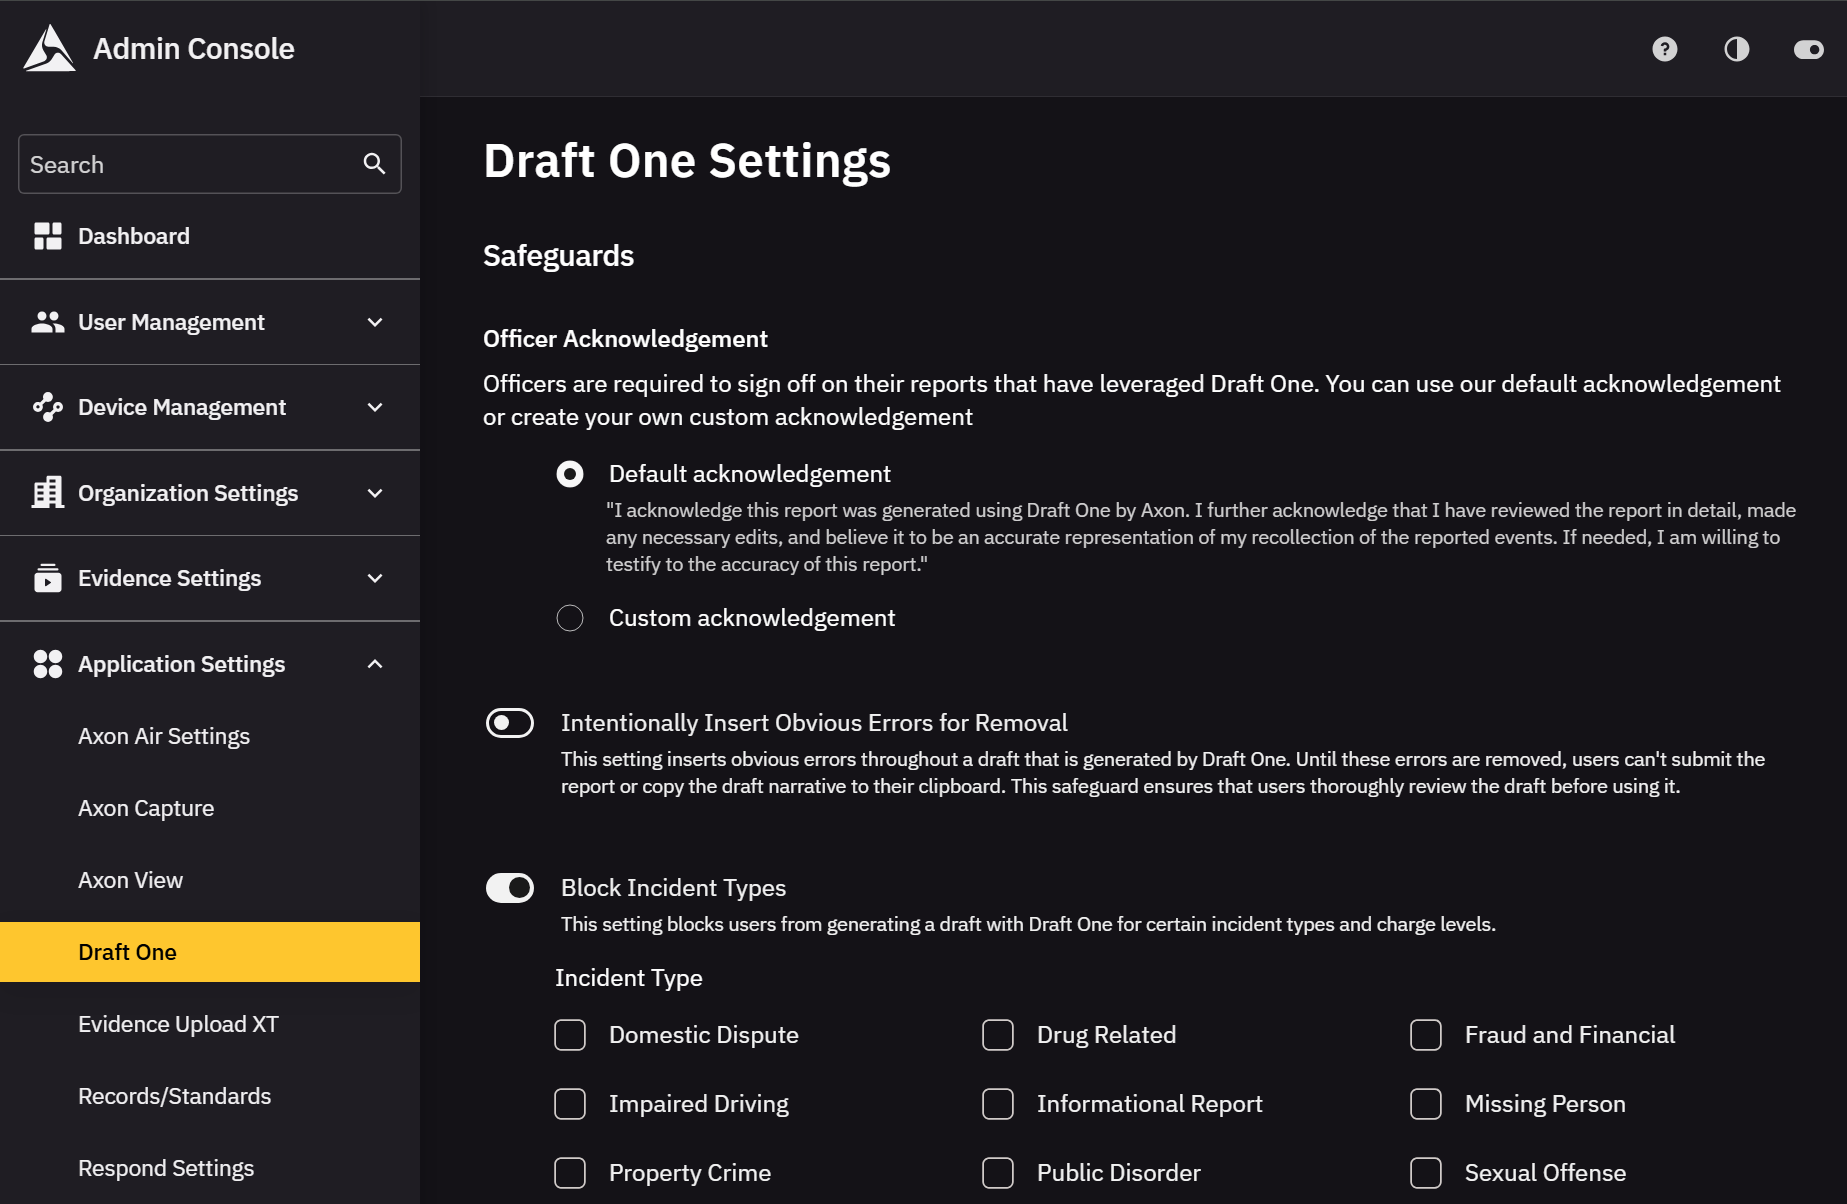Select the Custom acknowledgement radio button
Screen dimensions: 1847x1204
click(x=570, y=618)
